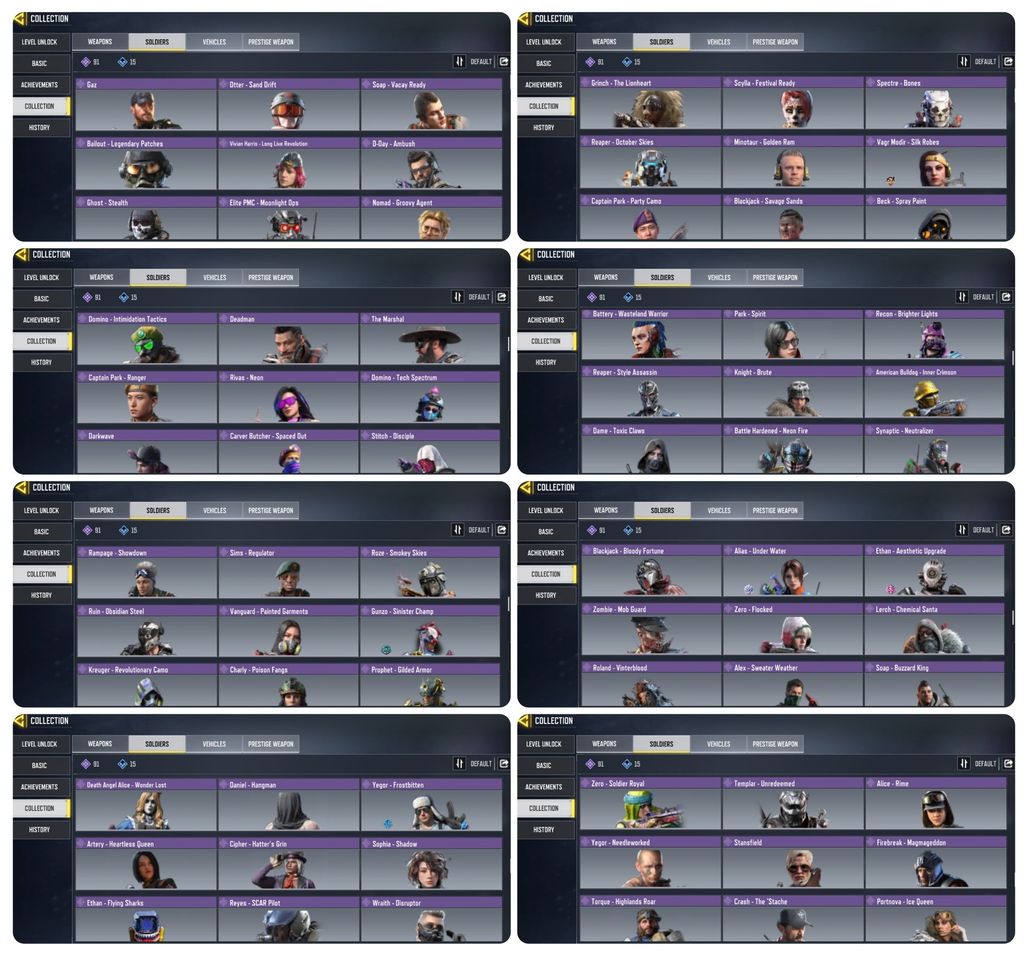Click share icon above Soap - Vacay Ready
The height and width of the screenshot is (956, 1028).
[504, 62]
